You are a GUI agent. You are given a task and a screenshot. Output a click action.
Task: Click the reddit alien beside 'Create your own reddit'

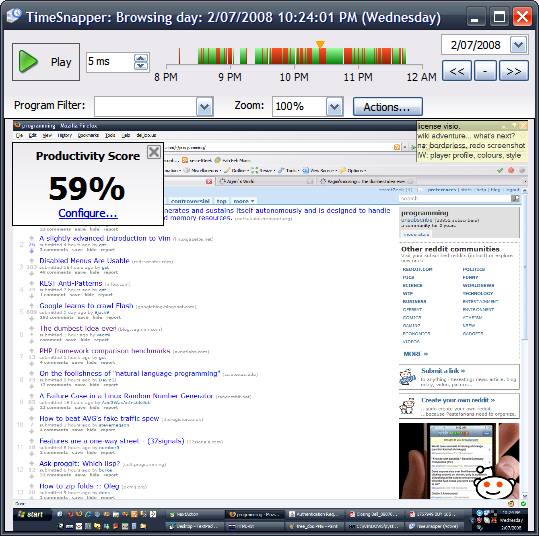coord(407,406)
